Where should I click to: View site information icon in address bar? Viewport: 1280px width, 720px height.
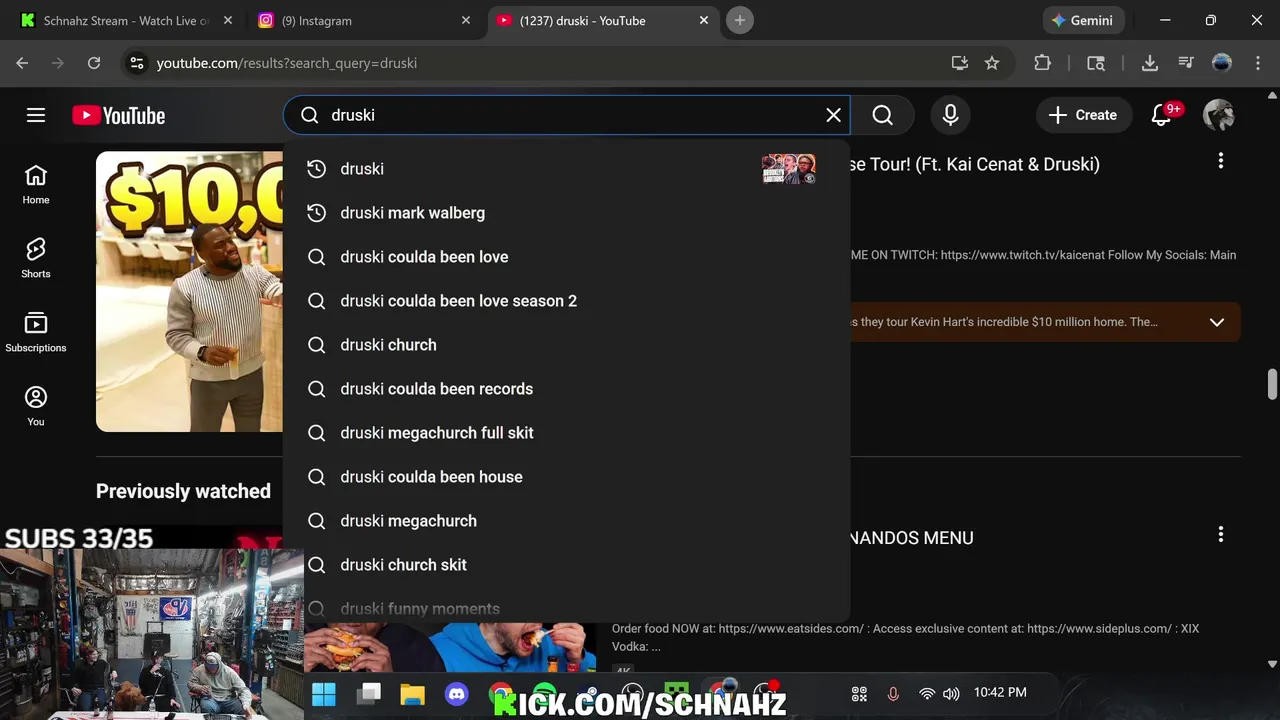coord(137,63)
